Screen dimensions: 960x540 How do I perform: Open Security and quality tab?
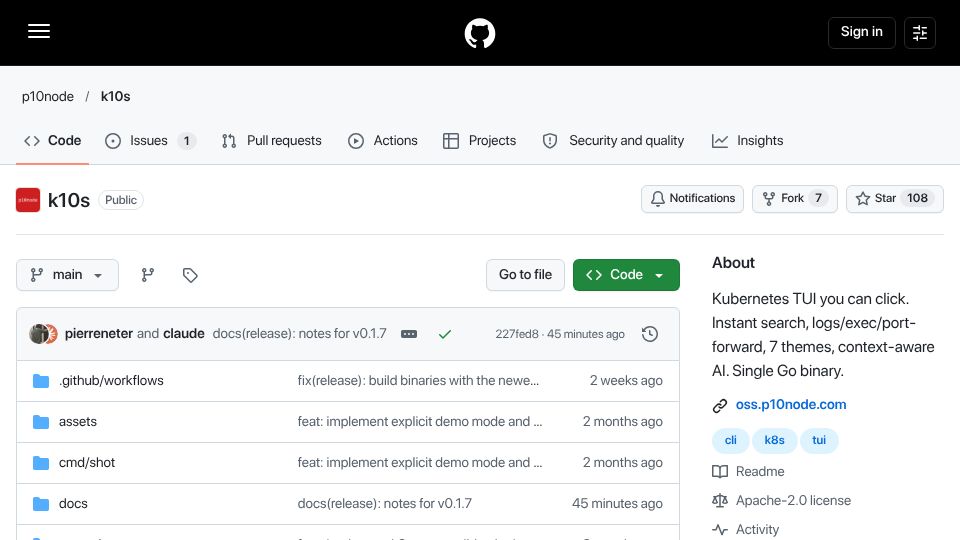point(613,141)
